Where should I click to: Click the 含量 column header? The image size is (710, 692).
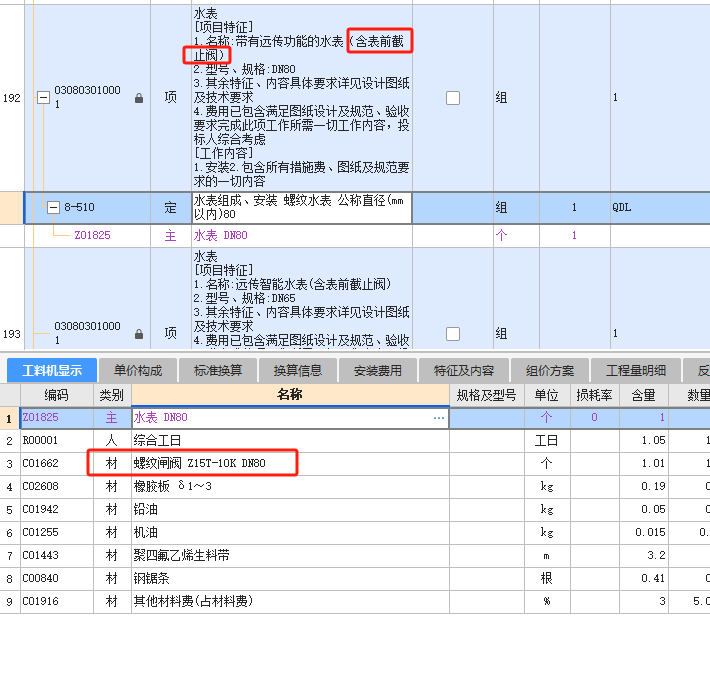point(643,395)
